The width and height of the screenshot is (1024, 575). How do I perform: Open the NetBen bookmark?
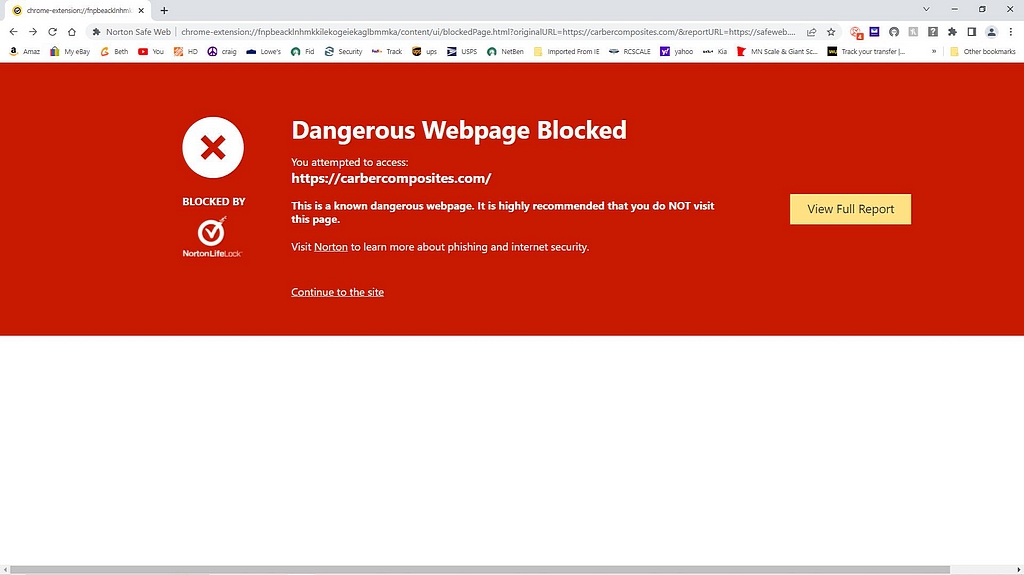tap(505, 51)
